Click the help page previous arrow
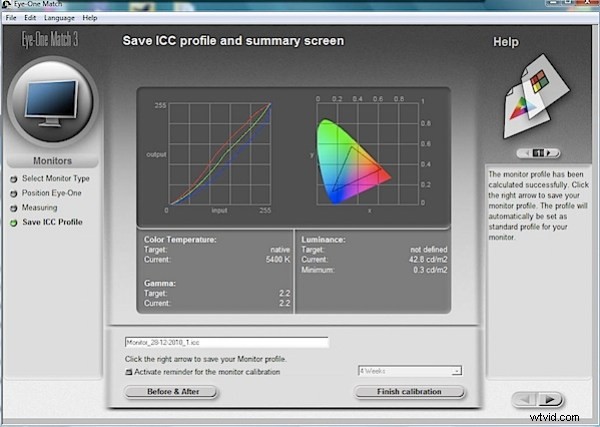600x427 pixels. (x=528, y=153)
